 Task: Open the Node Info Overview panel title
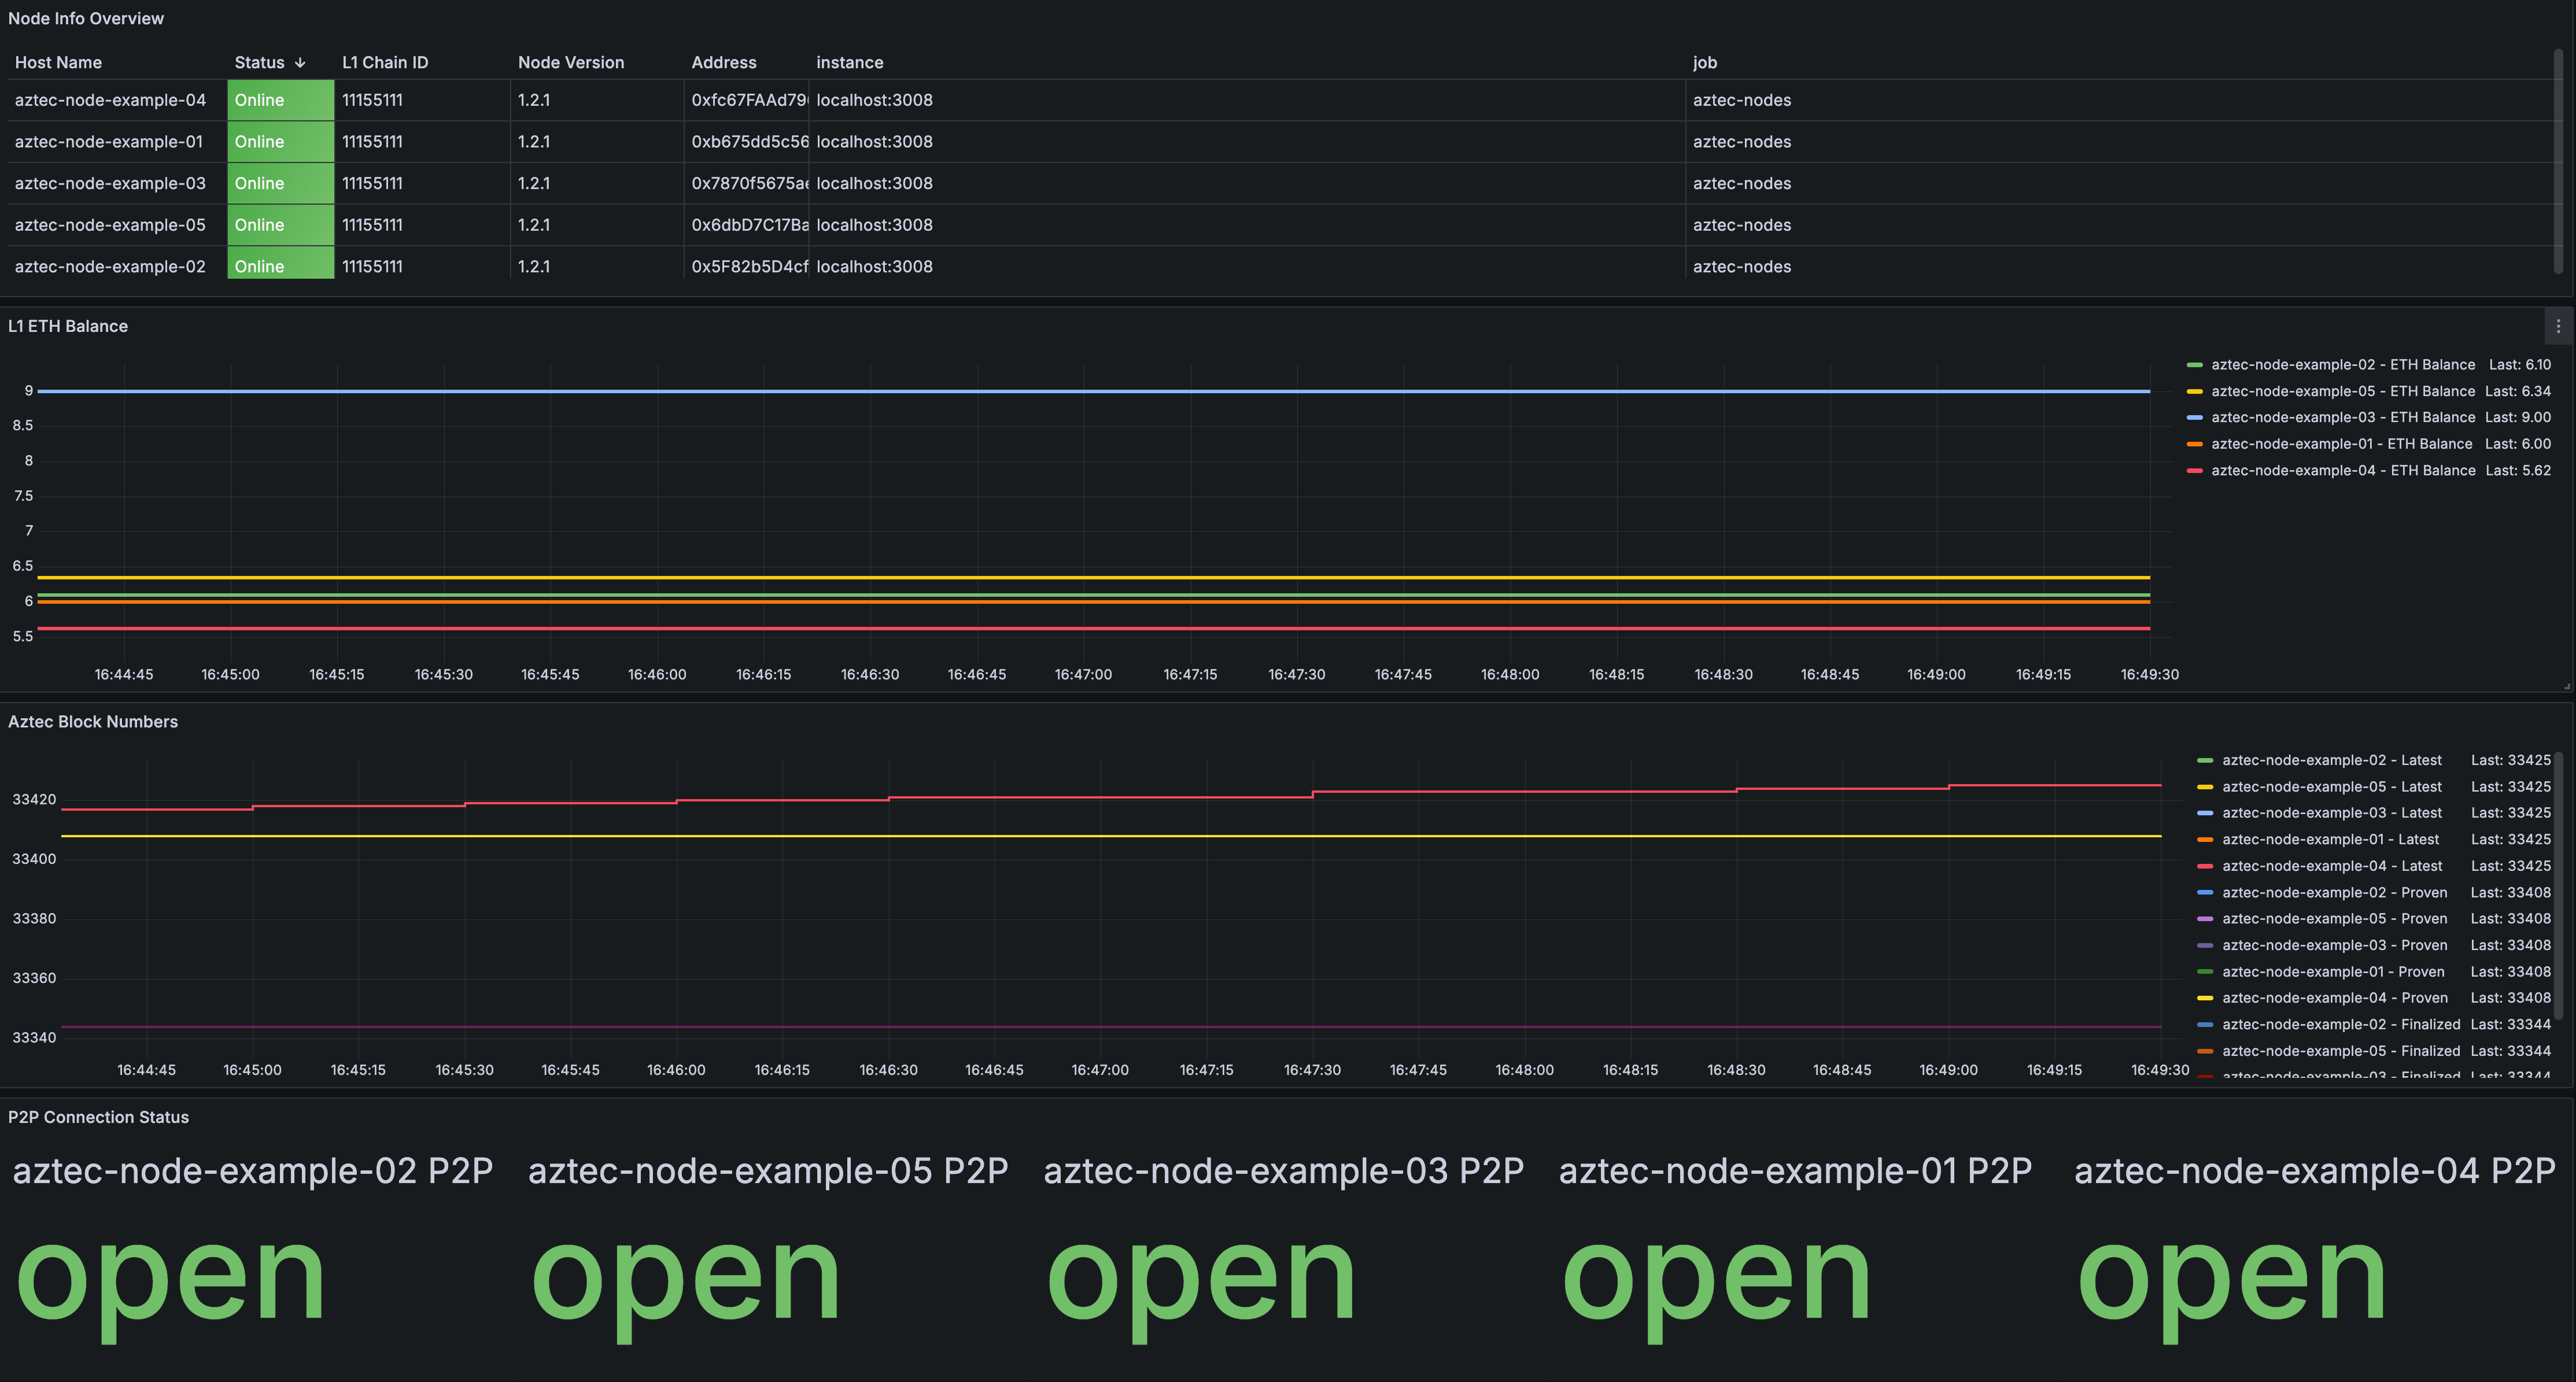coord(86,18)
